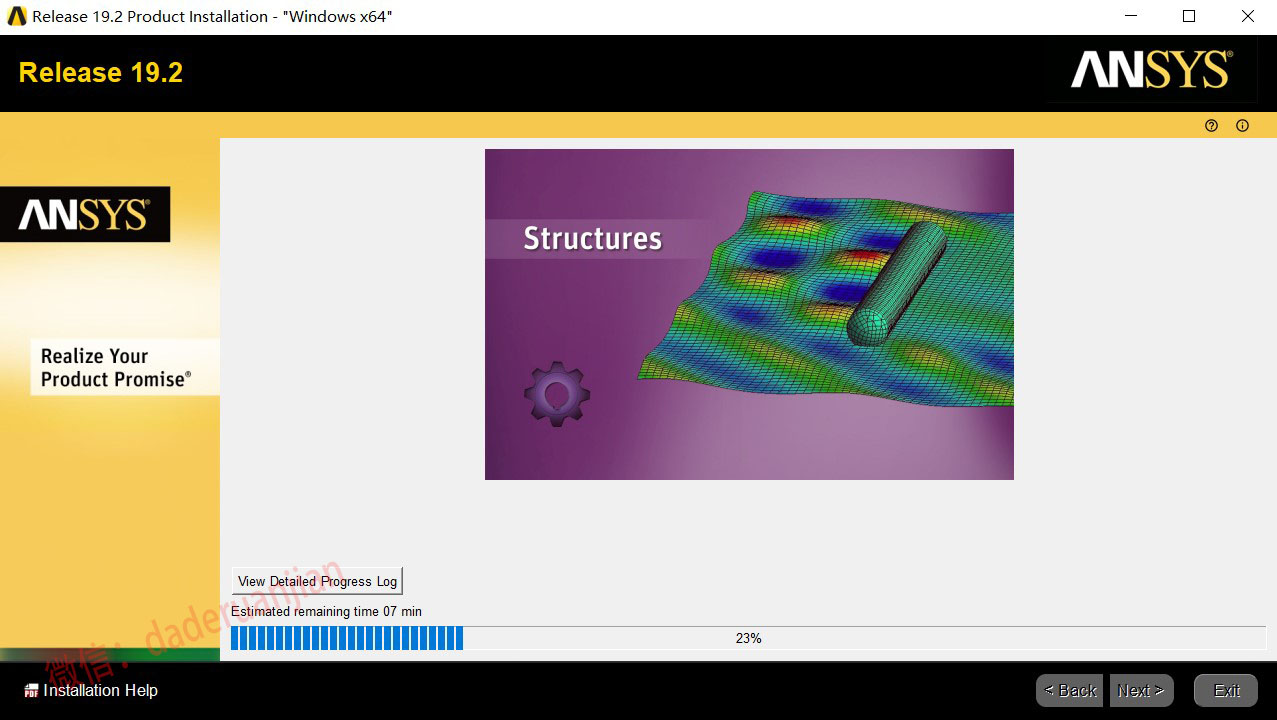Open View Detailed Progress Log
This screenshot has height=720, width=1277.
click(x=318, y=581)
